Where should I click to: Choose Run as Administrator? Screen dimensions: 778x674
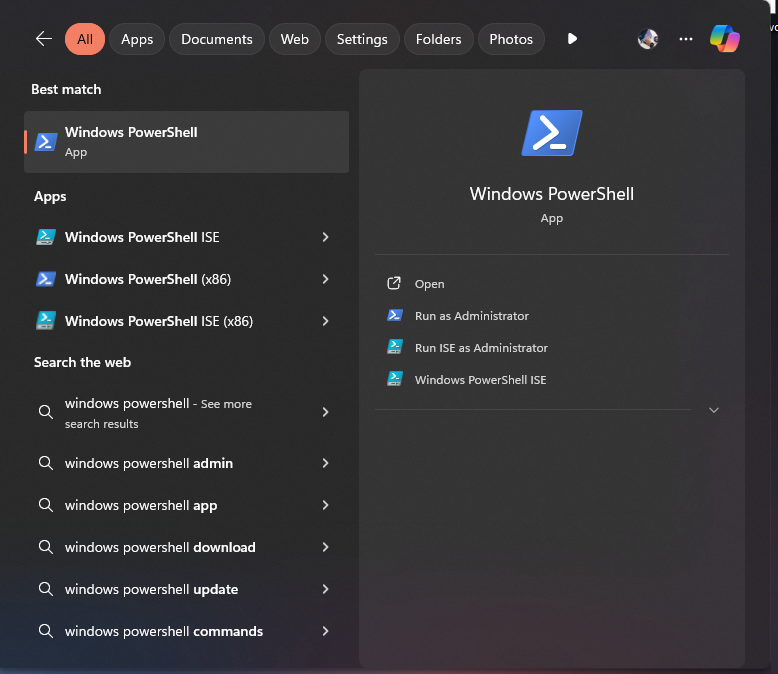[x=471, y=316]
